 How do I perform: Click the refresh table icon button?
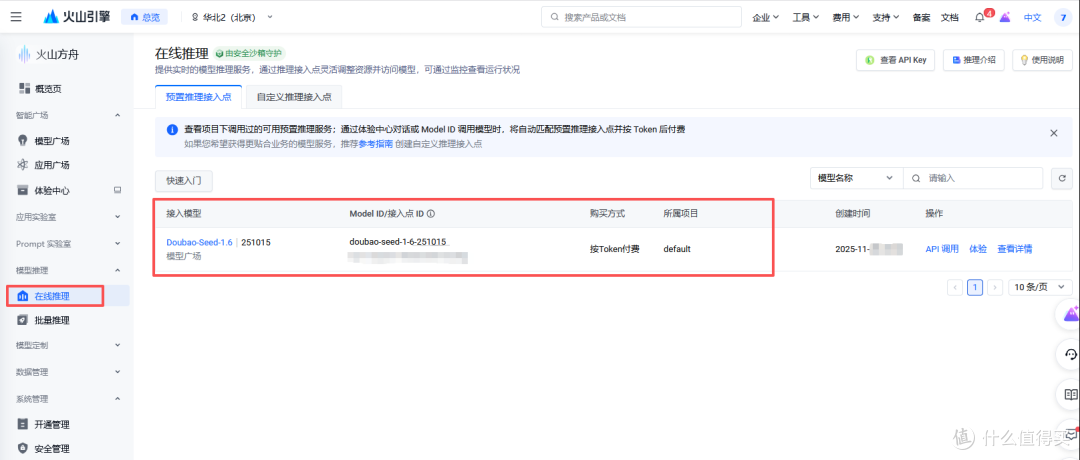1061,178
